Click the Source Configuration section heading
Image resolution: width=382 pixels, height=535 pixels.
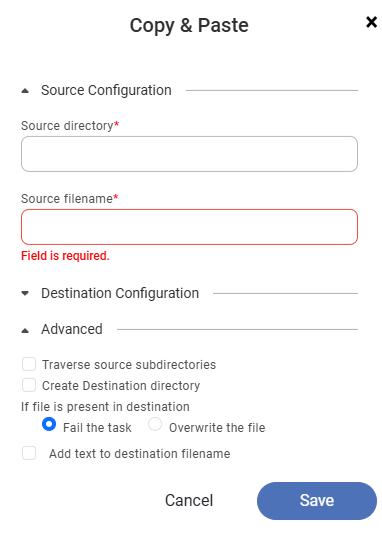click(106, 90)
